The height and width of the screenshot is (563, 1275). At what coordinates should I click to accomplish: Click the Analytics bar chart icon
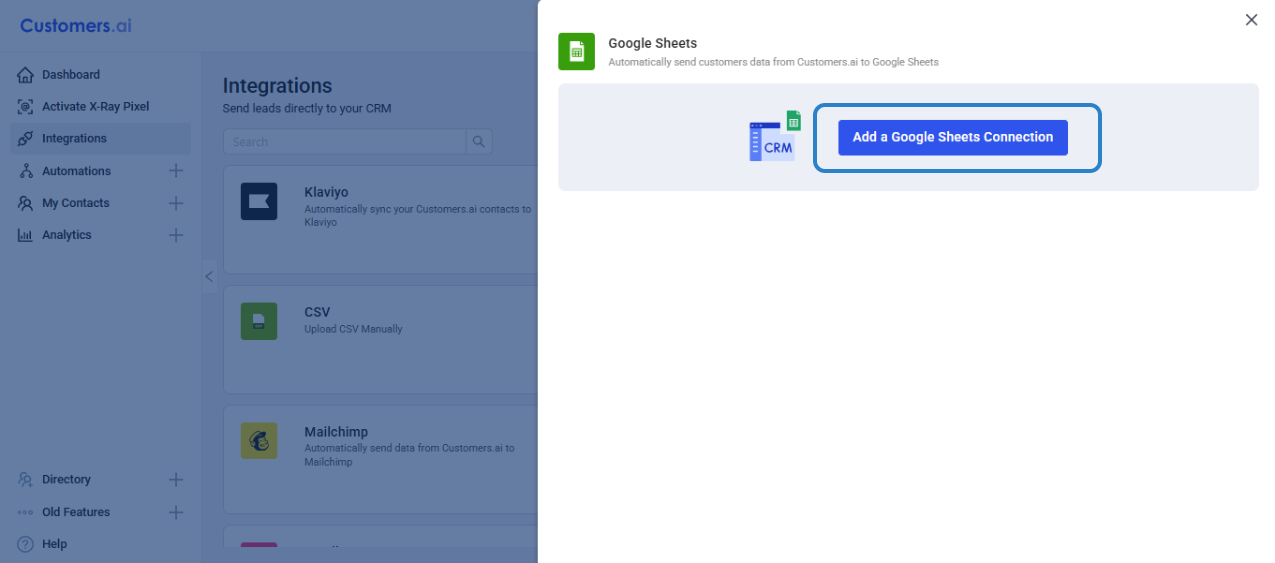pyautogui.click(x=25, y=235)
